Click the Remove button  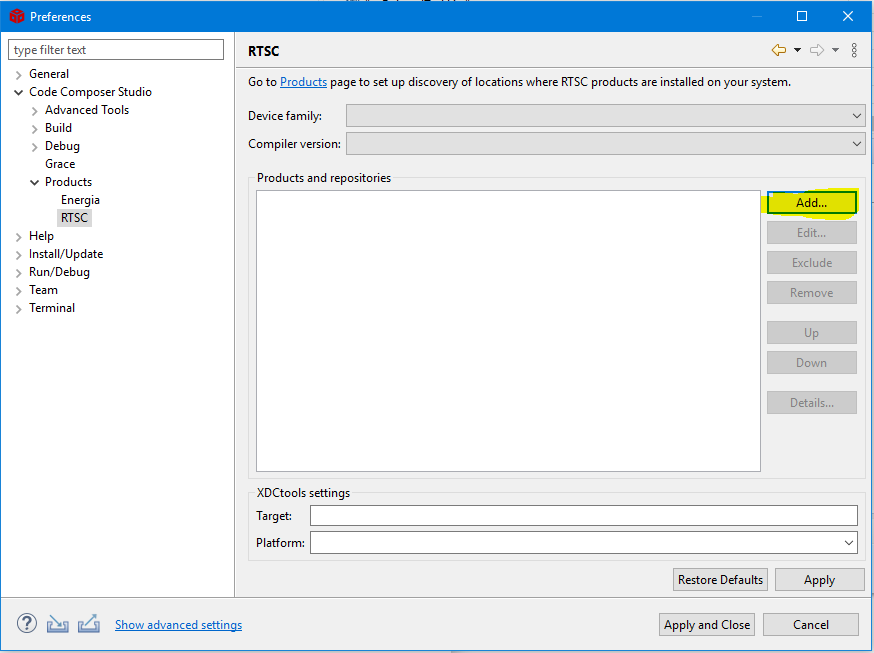[x=812, y=293]
